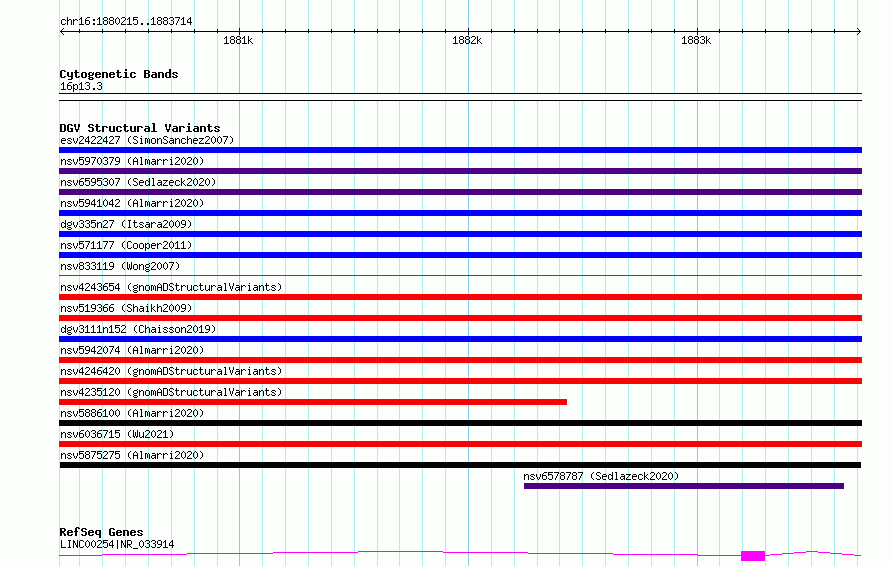Click the nsv571177 (Cooper2011) variant label

point(126,245)
